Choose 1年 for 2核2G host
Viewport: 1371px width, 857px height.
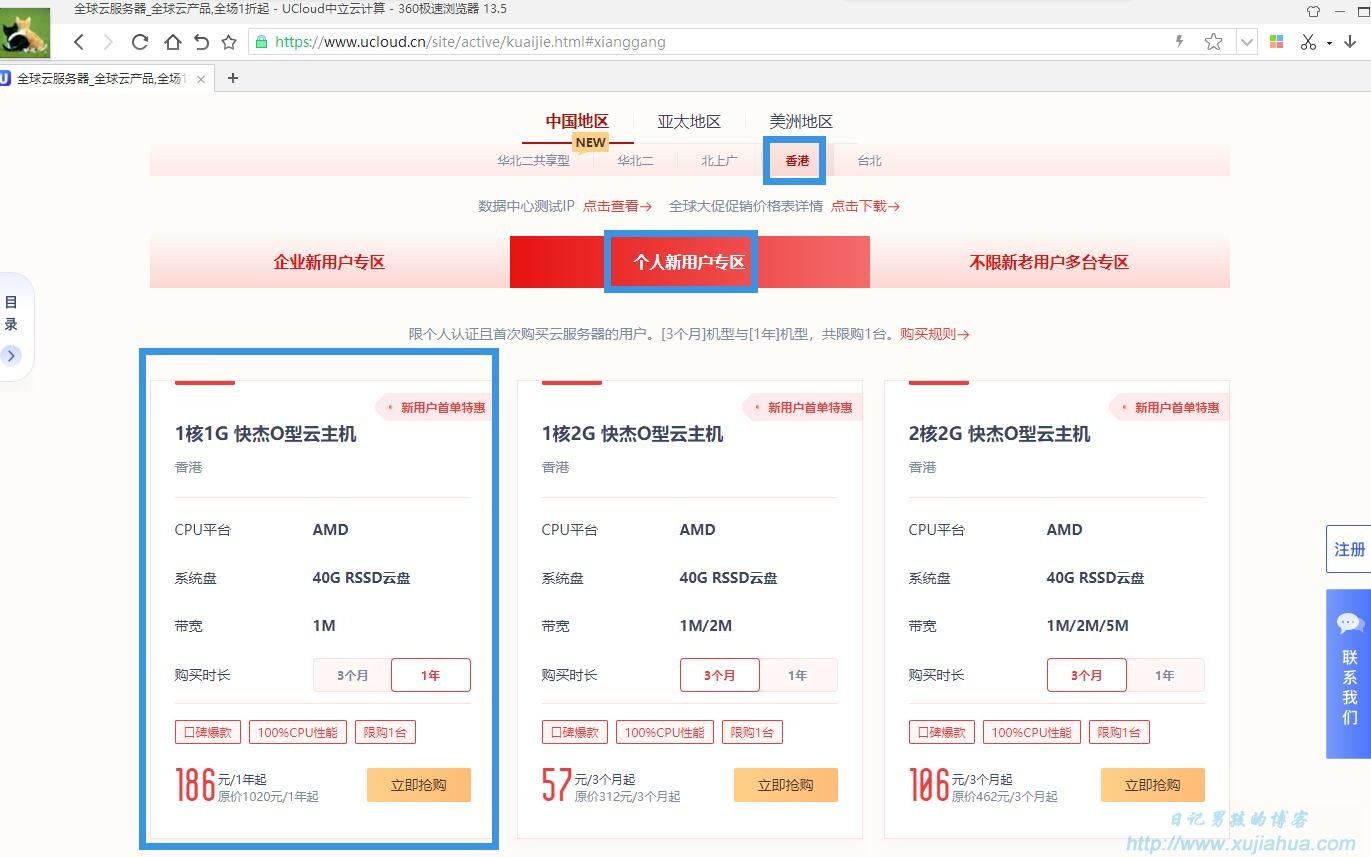point(1164,676)
